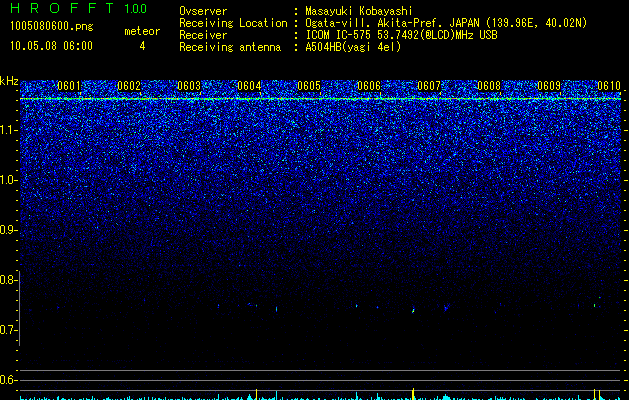Click the meteor count value 4
Screen dimensions: 629x400
pos(142,46)
